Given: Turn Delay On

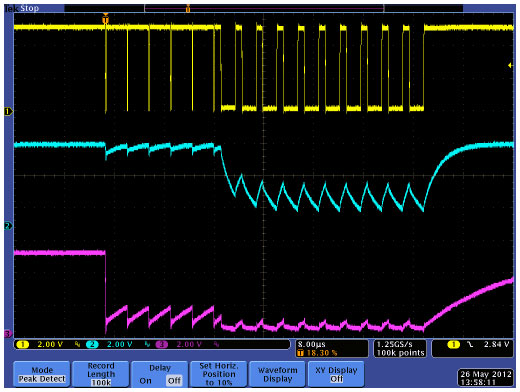Looking at the screenshot, I should 145,381.
